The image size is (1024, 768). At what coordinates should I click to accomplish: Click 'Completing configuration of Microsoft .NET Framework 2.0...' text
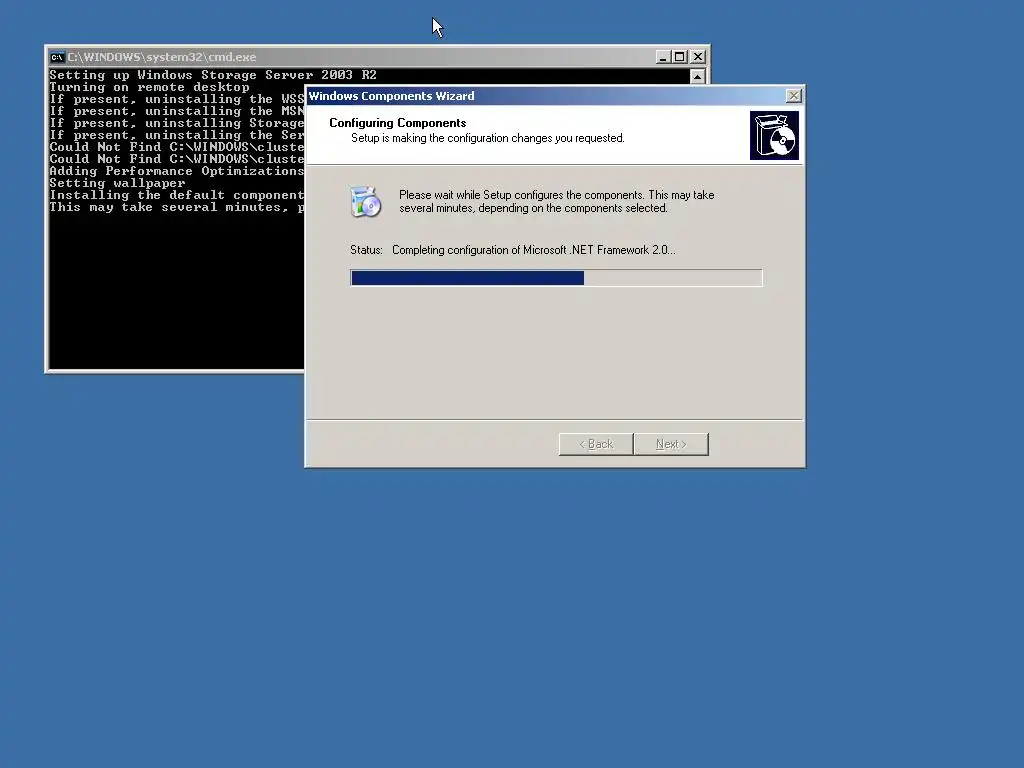click(x=534, y=250)
